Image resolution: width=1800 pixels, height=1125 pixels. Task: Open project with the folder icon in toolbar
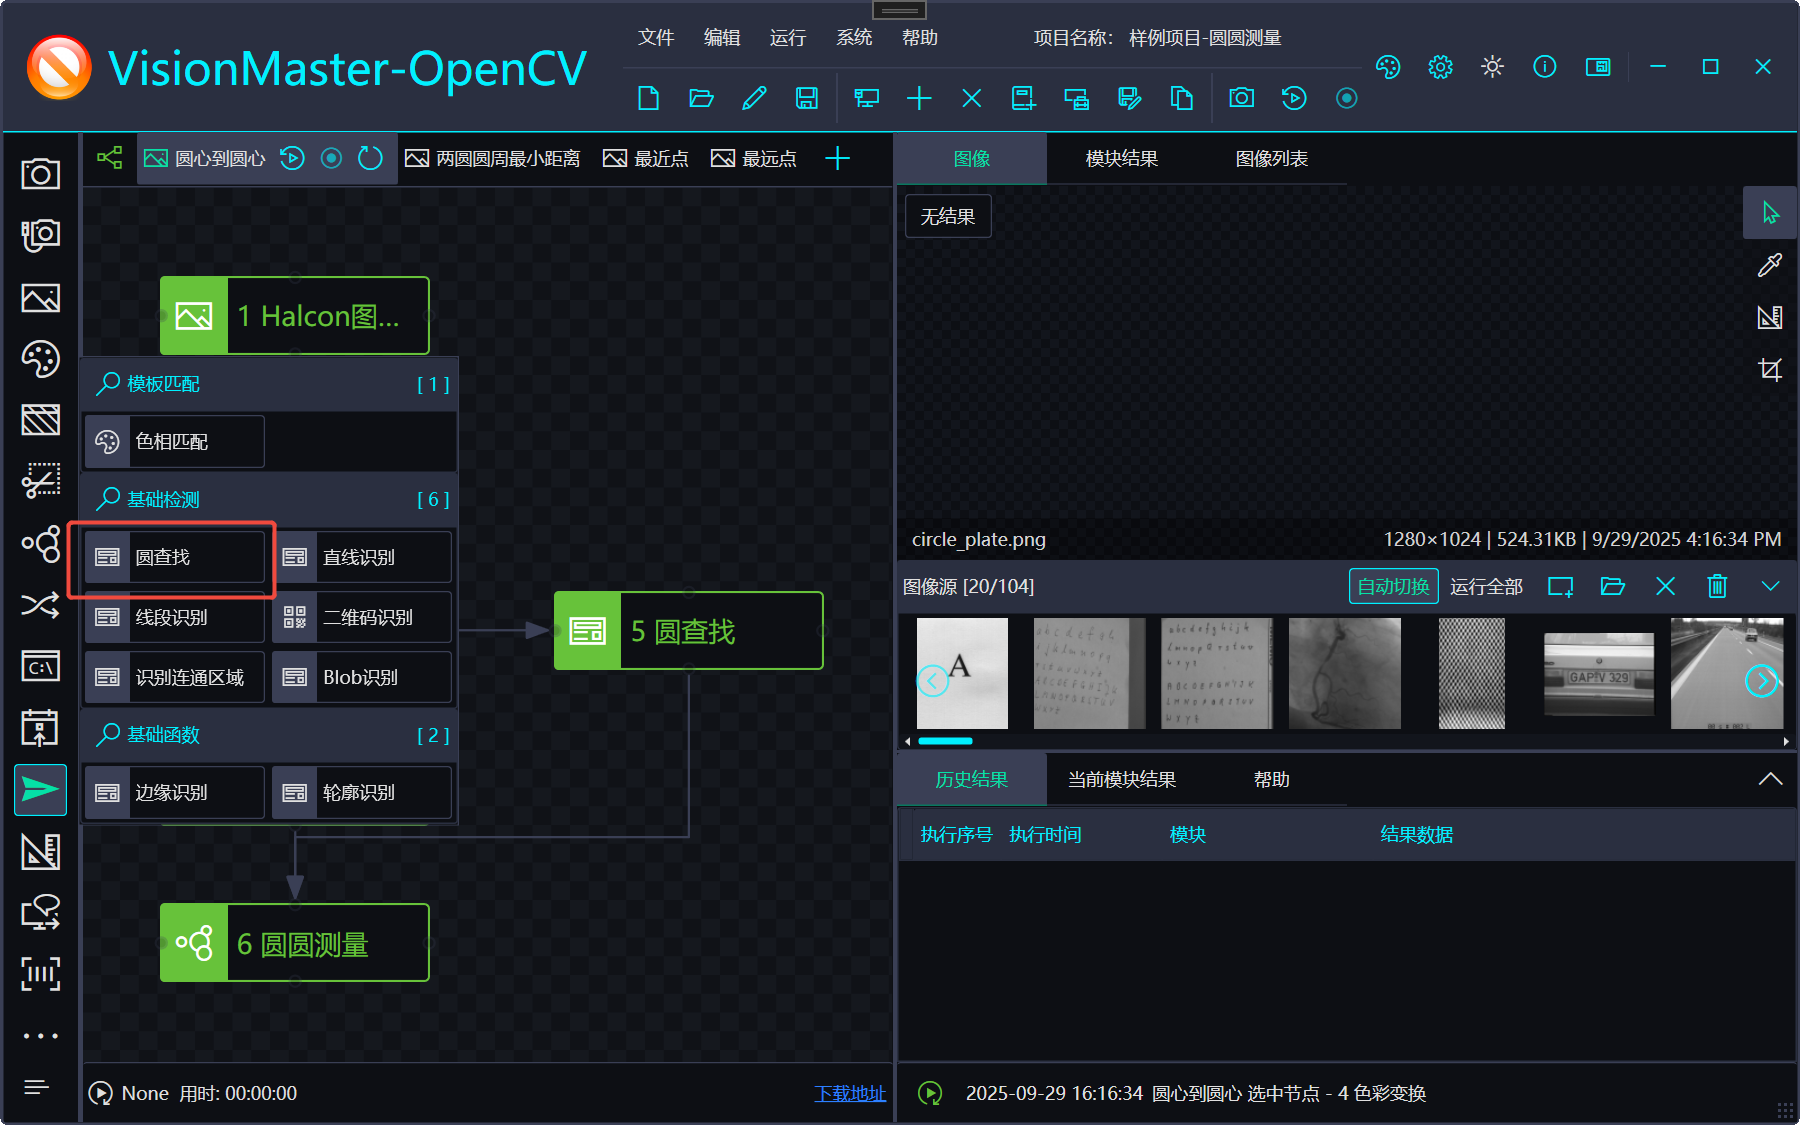pyautogui.click(x=701, y=98)
